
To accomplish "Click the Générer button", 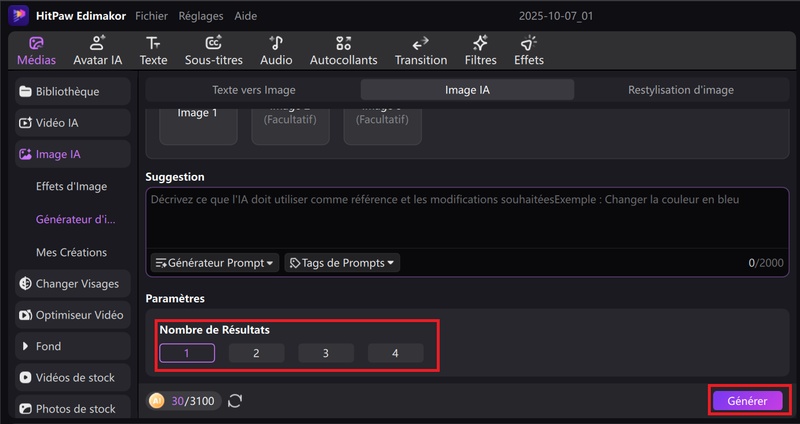I will tap(747, 401).
